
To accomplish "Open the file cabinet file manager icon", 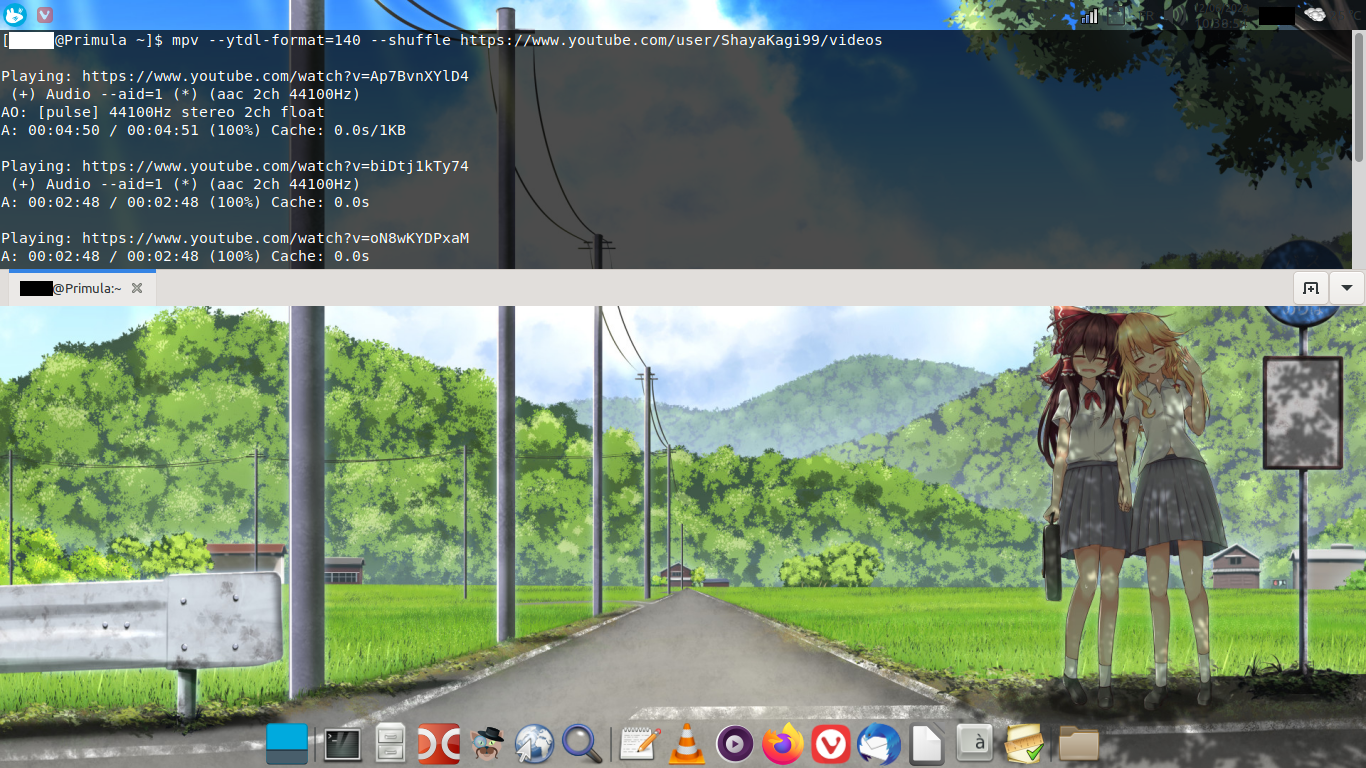I will pos(390,744).
